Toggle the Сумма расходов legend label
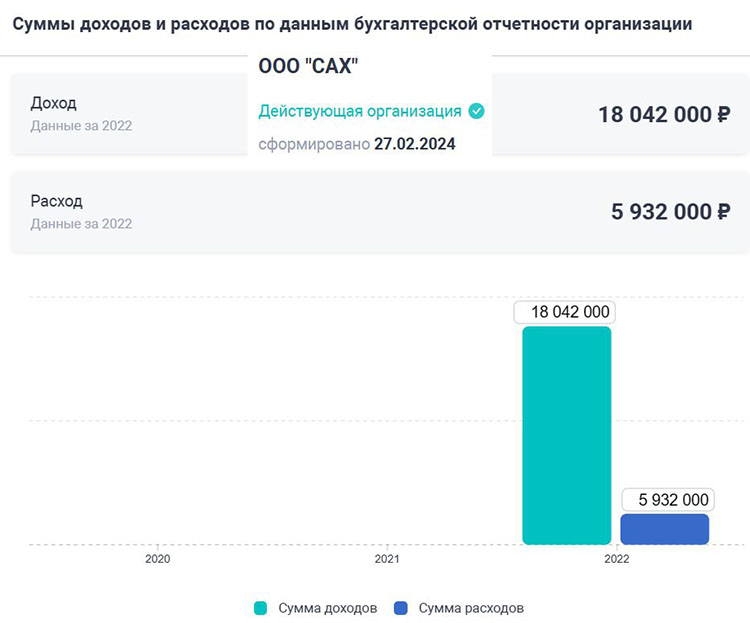Image resolution: width=750 pixels, height=623 pixels. (x=471, y=608)
